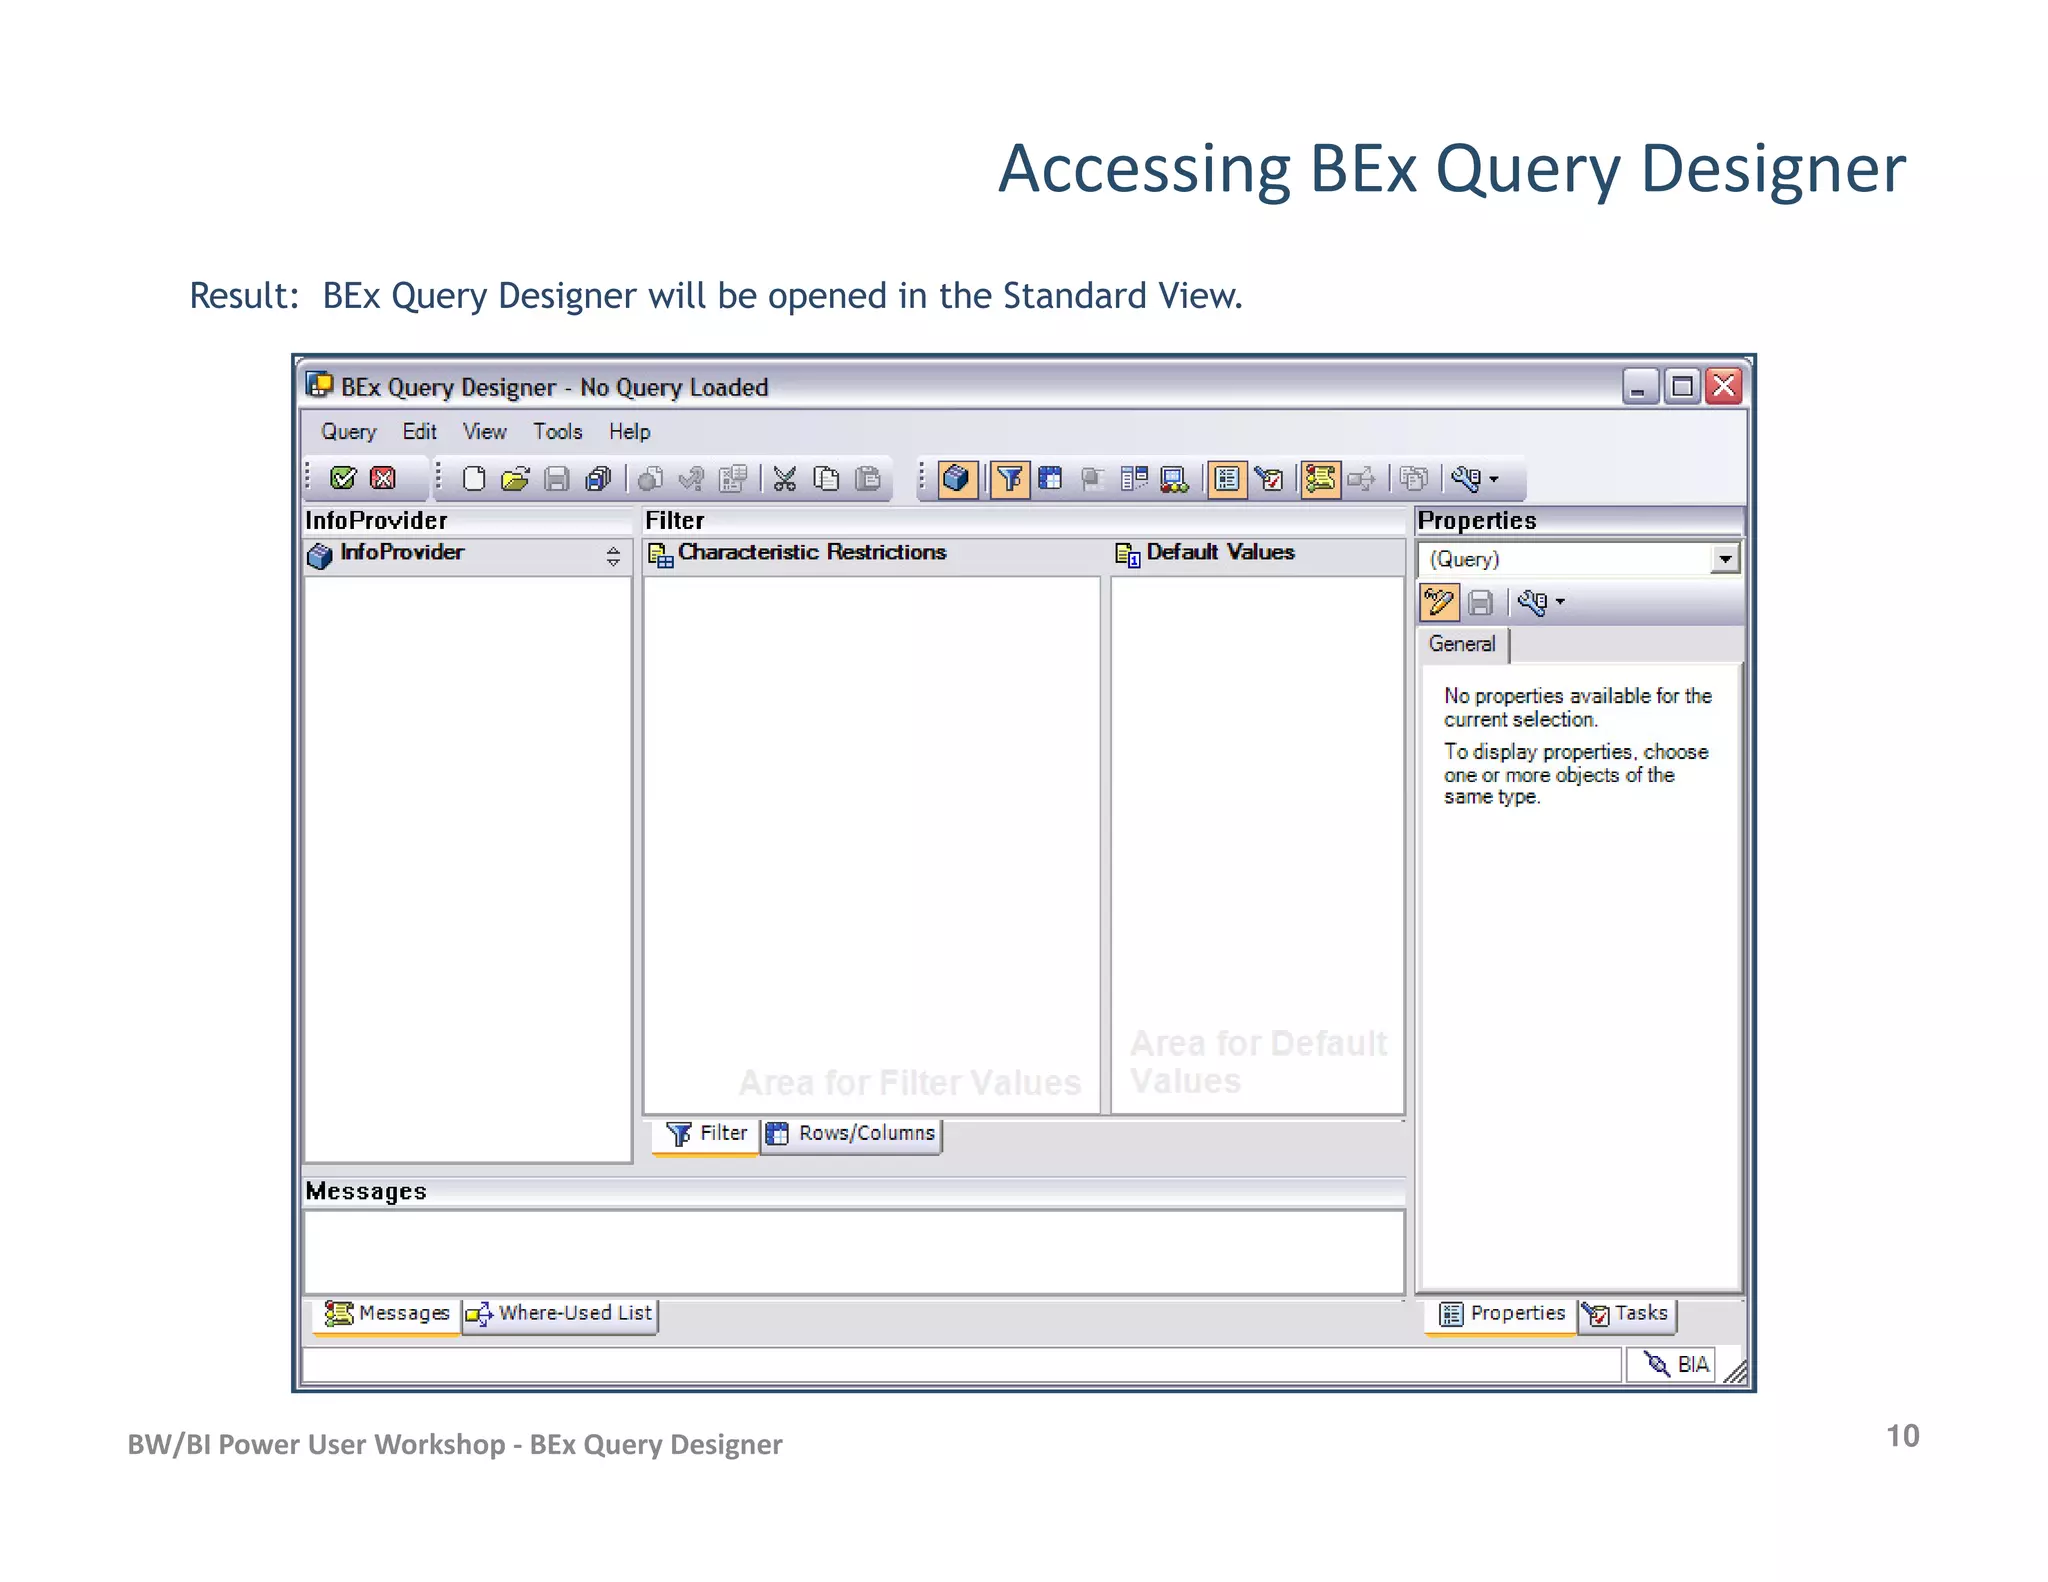Click the Cut scissors icon
The image size is (2048, 1582).
point(785,479)
